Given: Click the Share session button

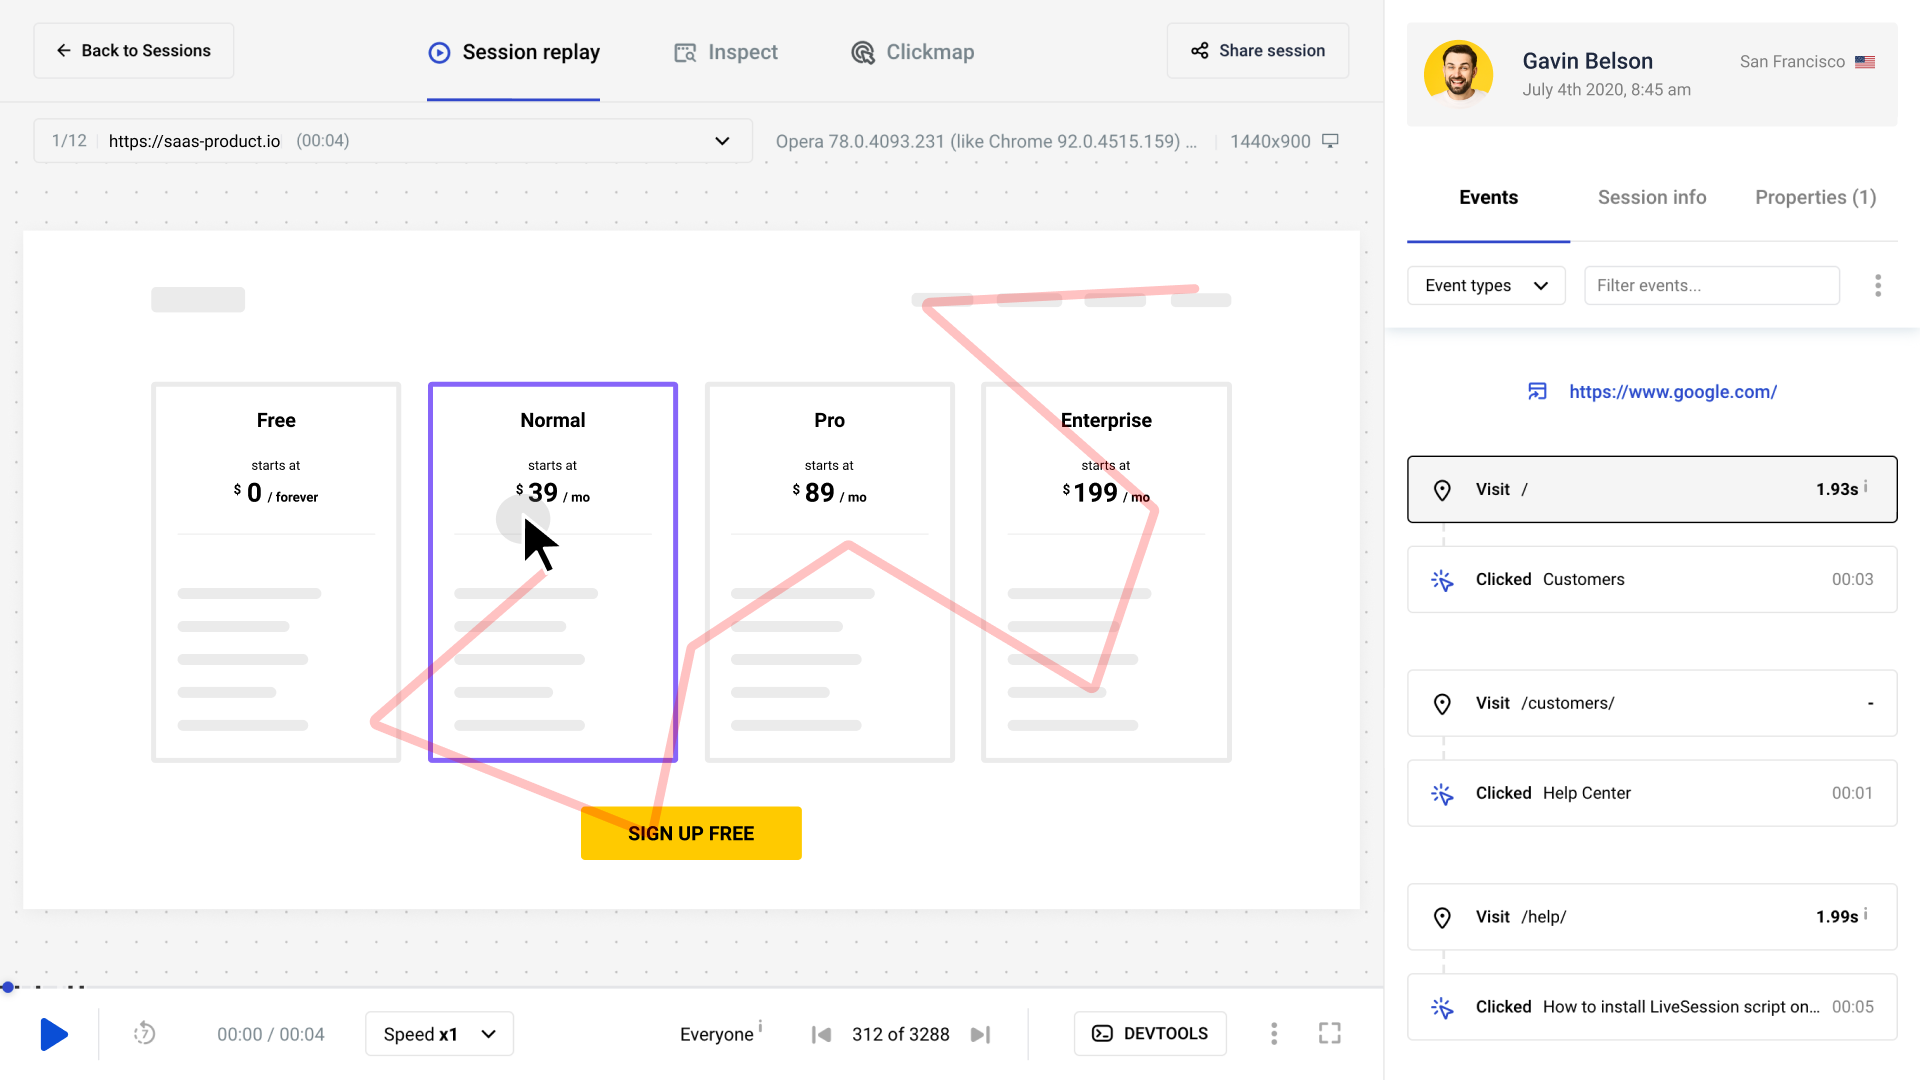Looking at the screenshot, I should (x=1257, y=51).
